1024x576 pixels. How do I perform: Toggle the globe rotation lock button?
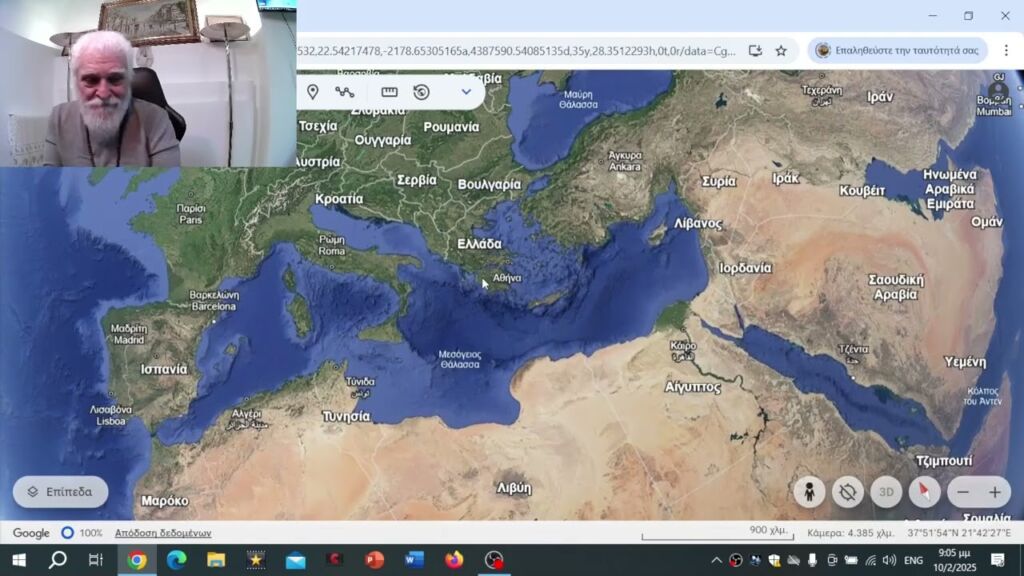click(x=848, y=492)
